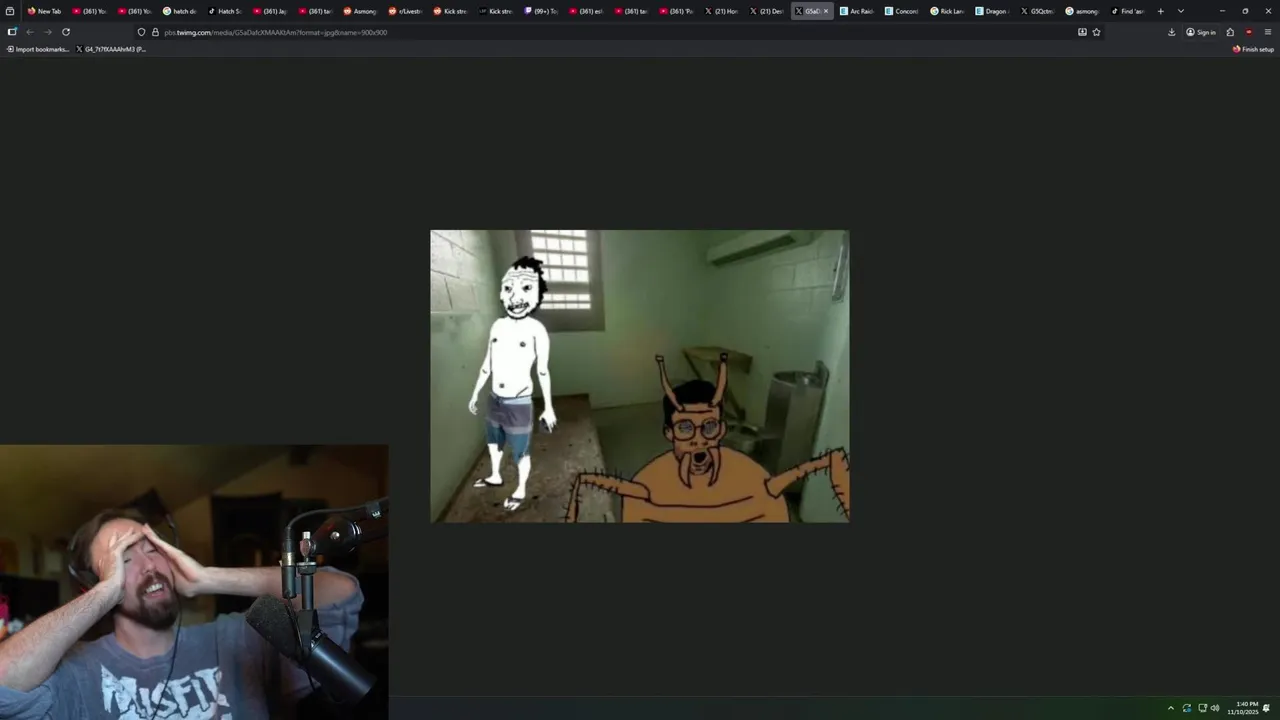Close the active G5aD image tab

(826, 11)
